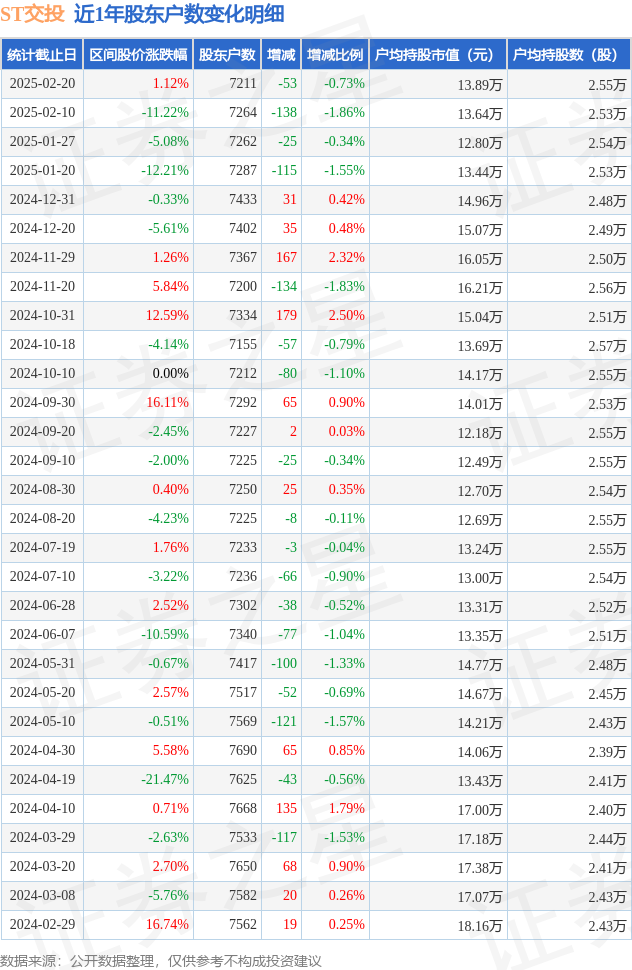This screenshot has width=632, height=970.
Task: Select the 区间股价涨跌幅 column header
Action: 138,55
